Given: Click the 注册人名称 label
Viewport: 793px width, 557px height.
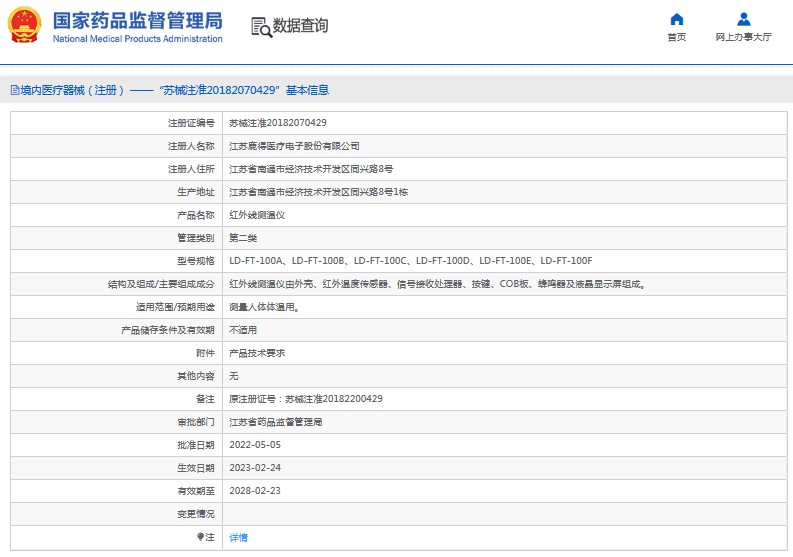Looking at the screenshot, I should pyautogui.click(x=191, y=146).
